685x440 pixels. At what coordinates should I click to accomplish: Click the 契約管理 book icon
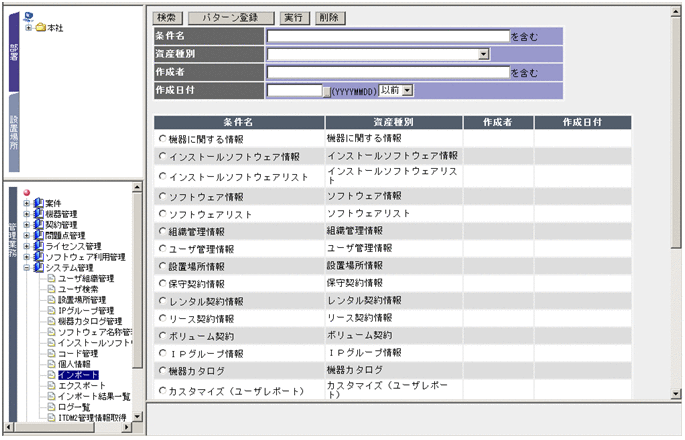click(38, 224)
